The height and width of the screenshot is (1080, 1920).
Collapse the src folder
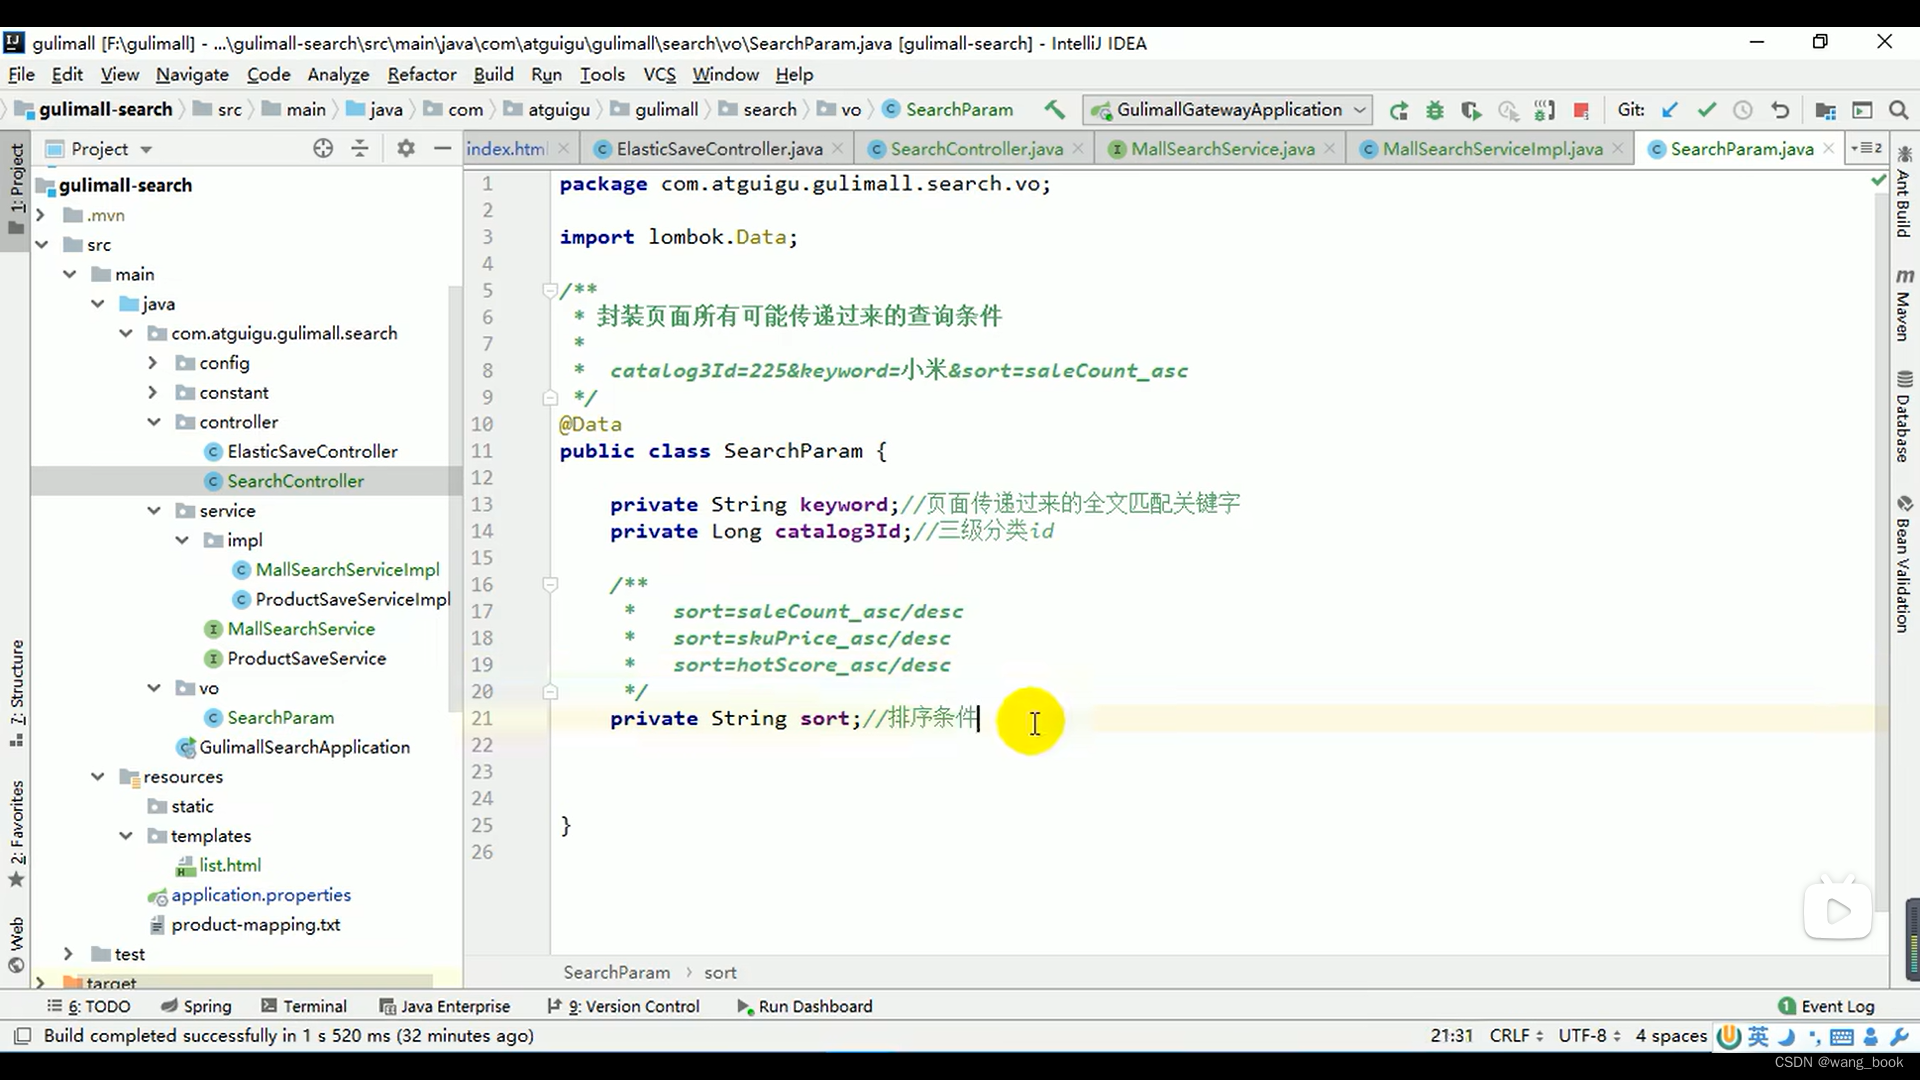coord(41,245)
